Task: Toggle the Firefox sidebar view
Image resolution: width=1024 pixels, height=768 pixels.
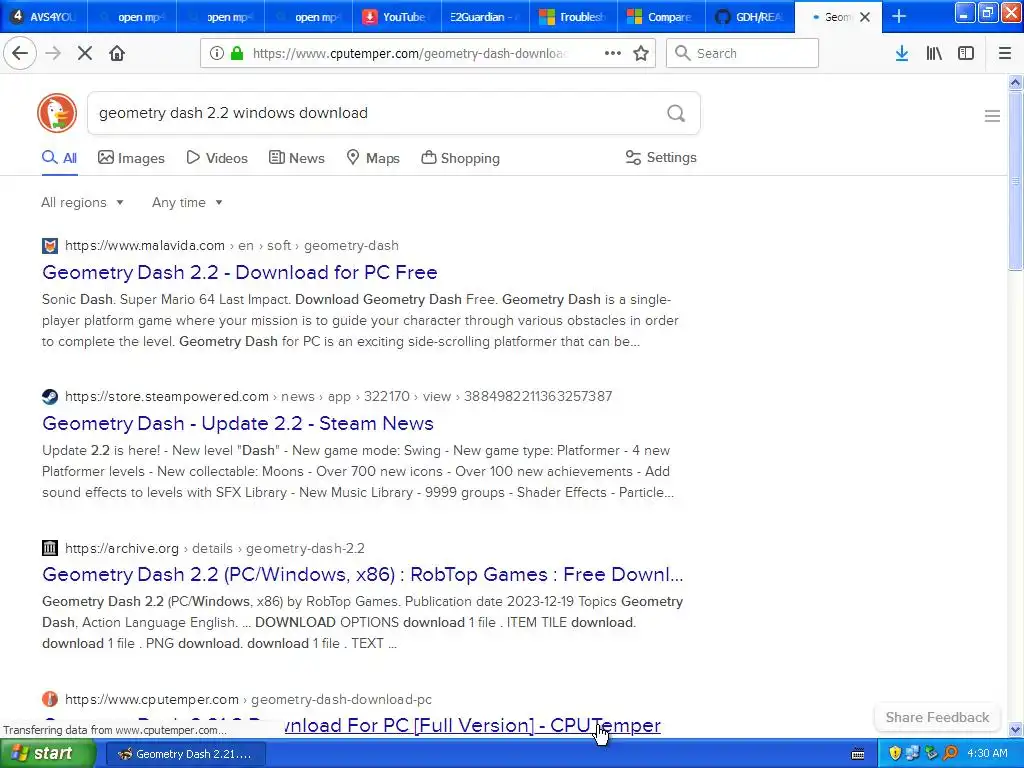Action: pyautogui.click(x=966, y=53)
